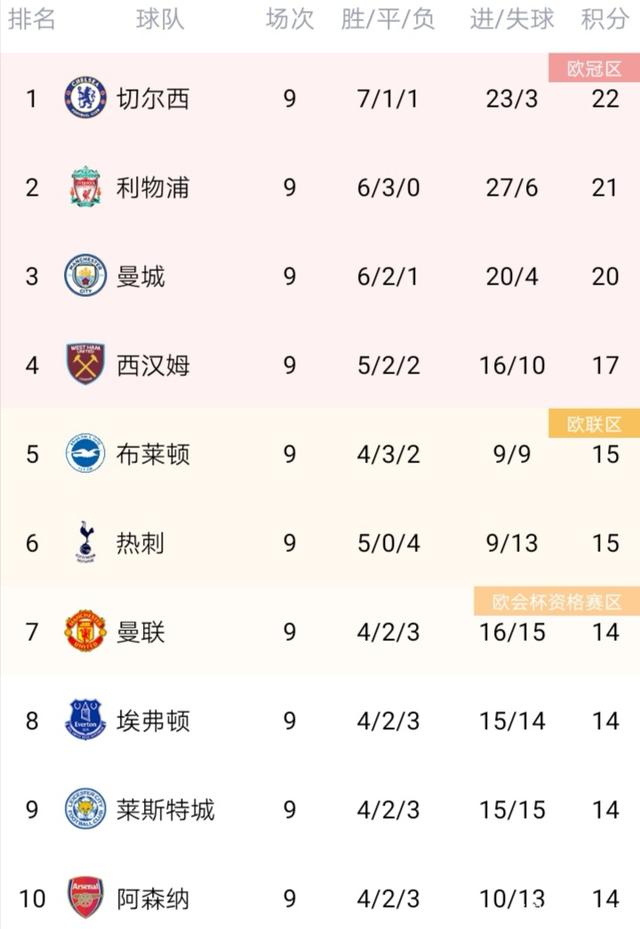Tap the Tottenham Hotspur cockerel logo

coord(85,543)
